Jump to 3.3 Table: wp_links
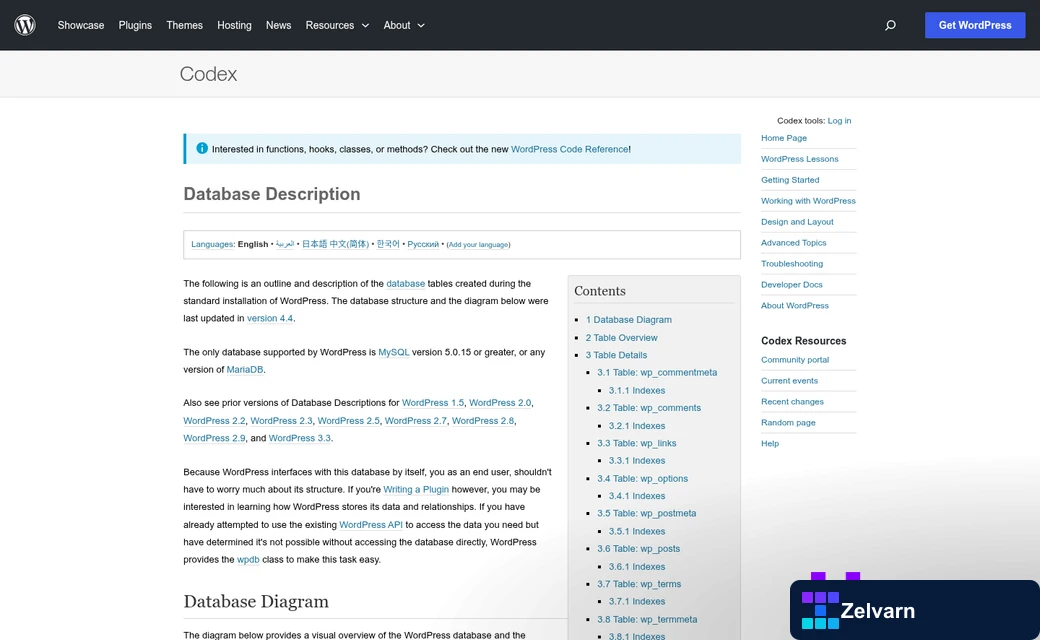 click(637, 443)
